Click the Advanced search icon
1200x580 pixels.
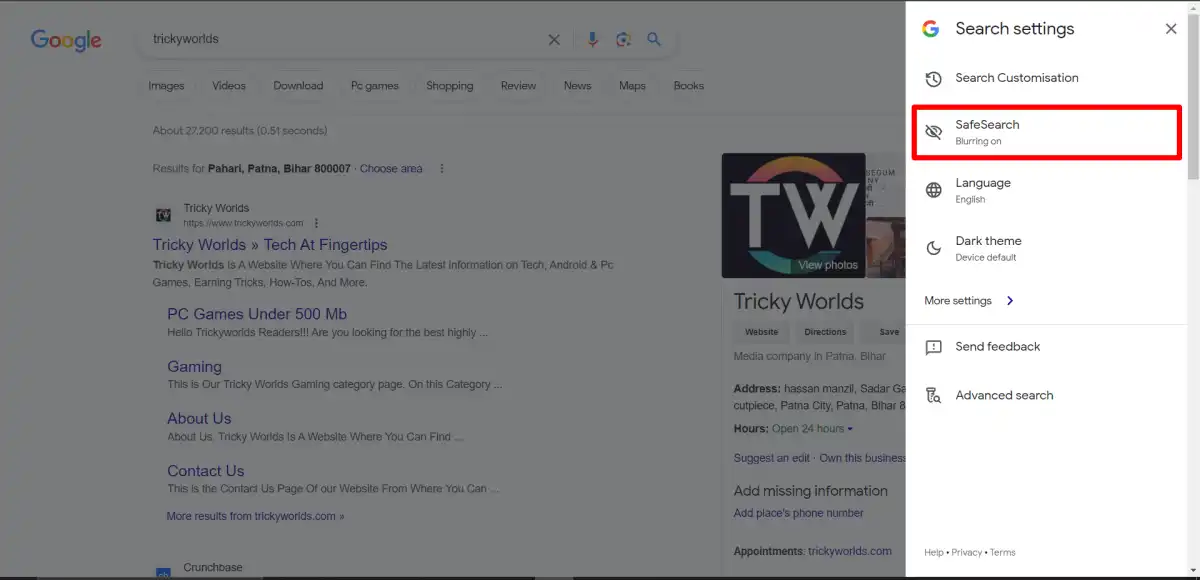click(933, 395)
